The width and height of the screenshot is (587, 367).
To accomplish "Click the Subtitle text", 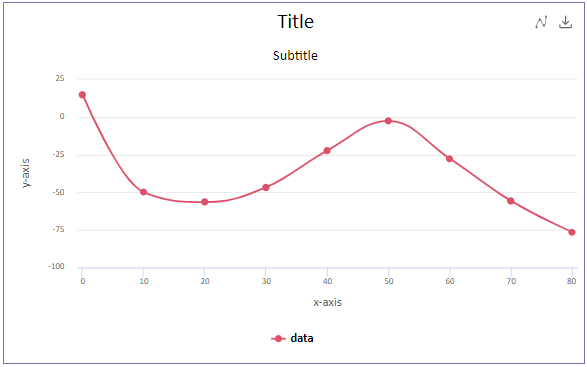I will click(x=295, y=55).
